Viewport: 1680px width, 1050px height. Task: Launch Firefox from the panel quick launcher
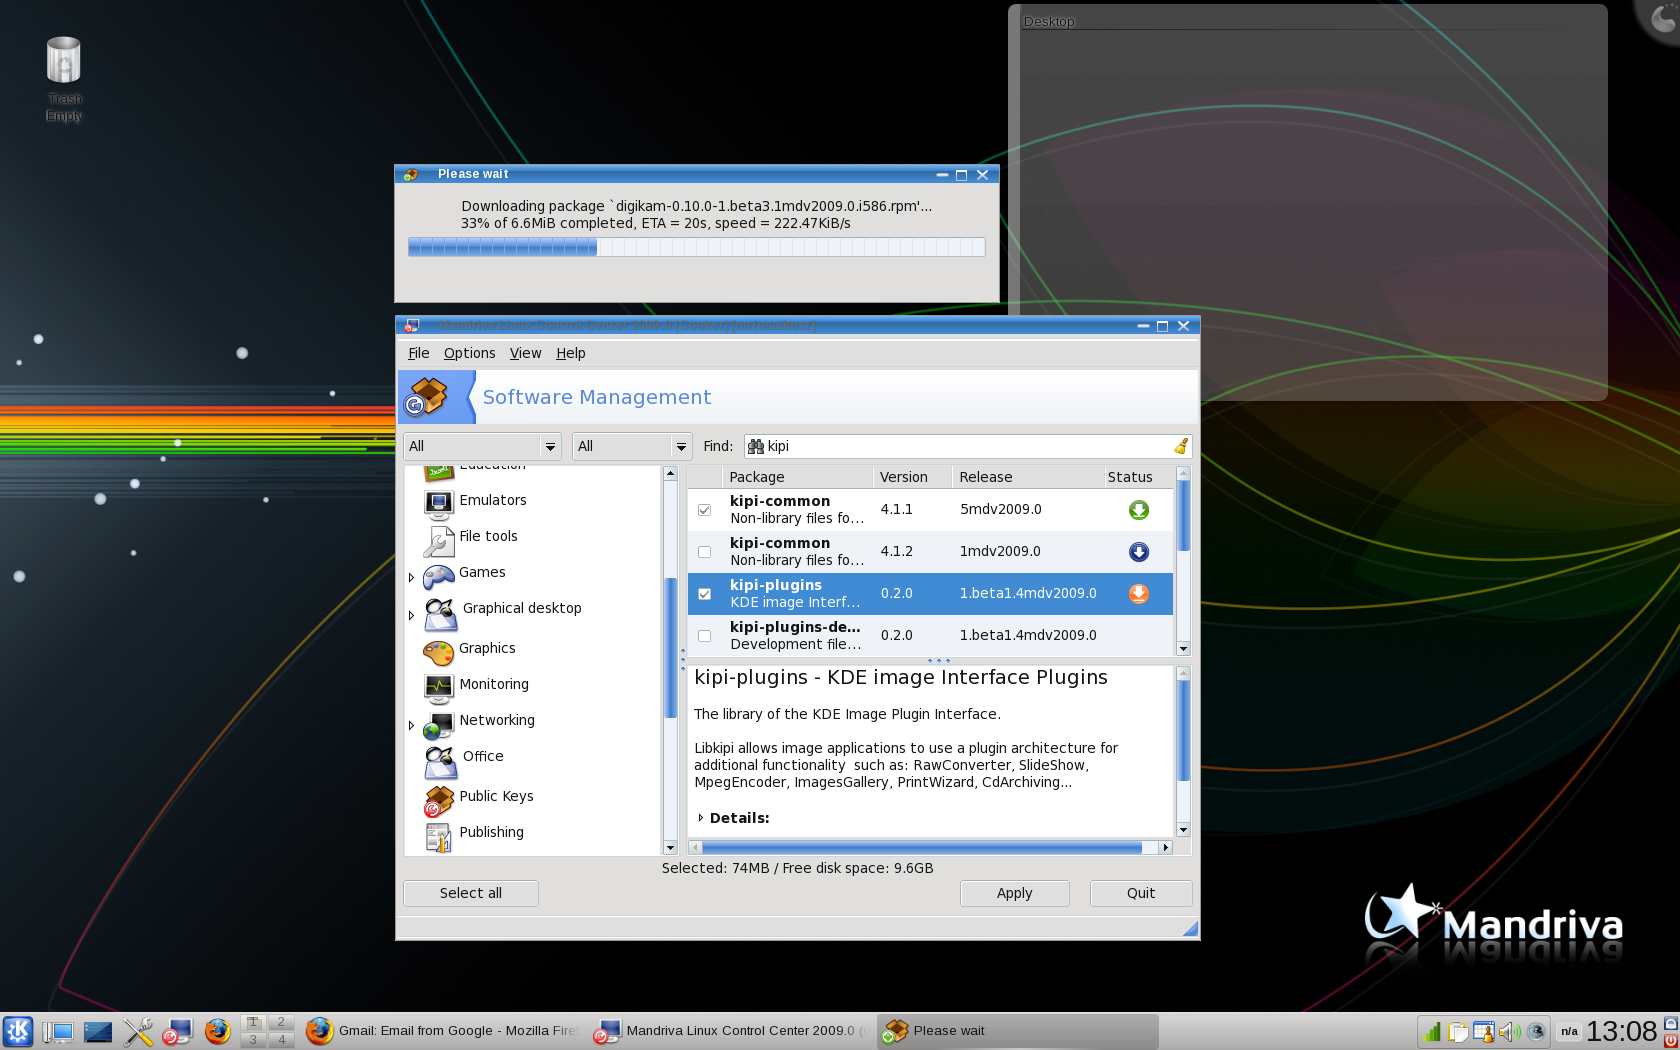point(217,1031)
